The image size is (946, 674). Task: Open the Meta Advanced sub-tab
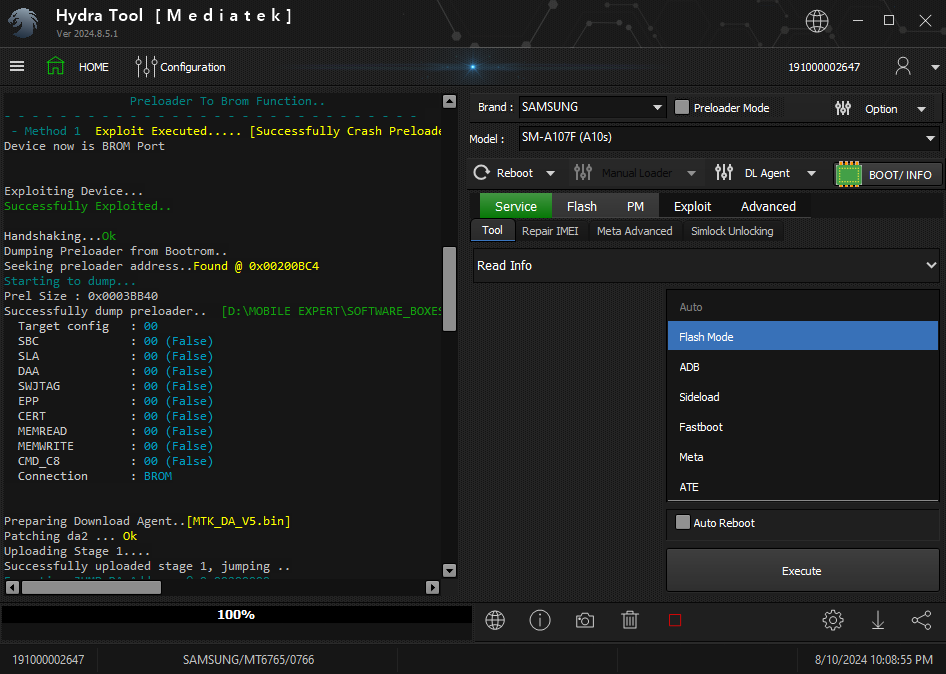click(x=635, y=231)
